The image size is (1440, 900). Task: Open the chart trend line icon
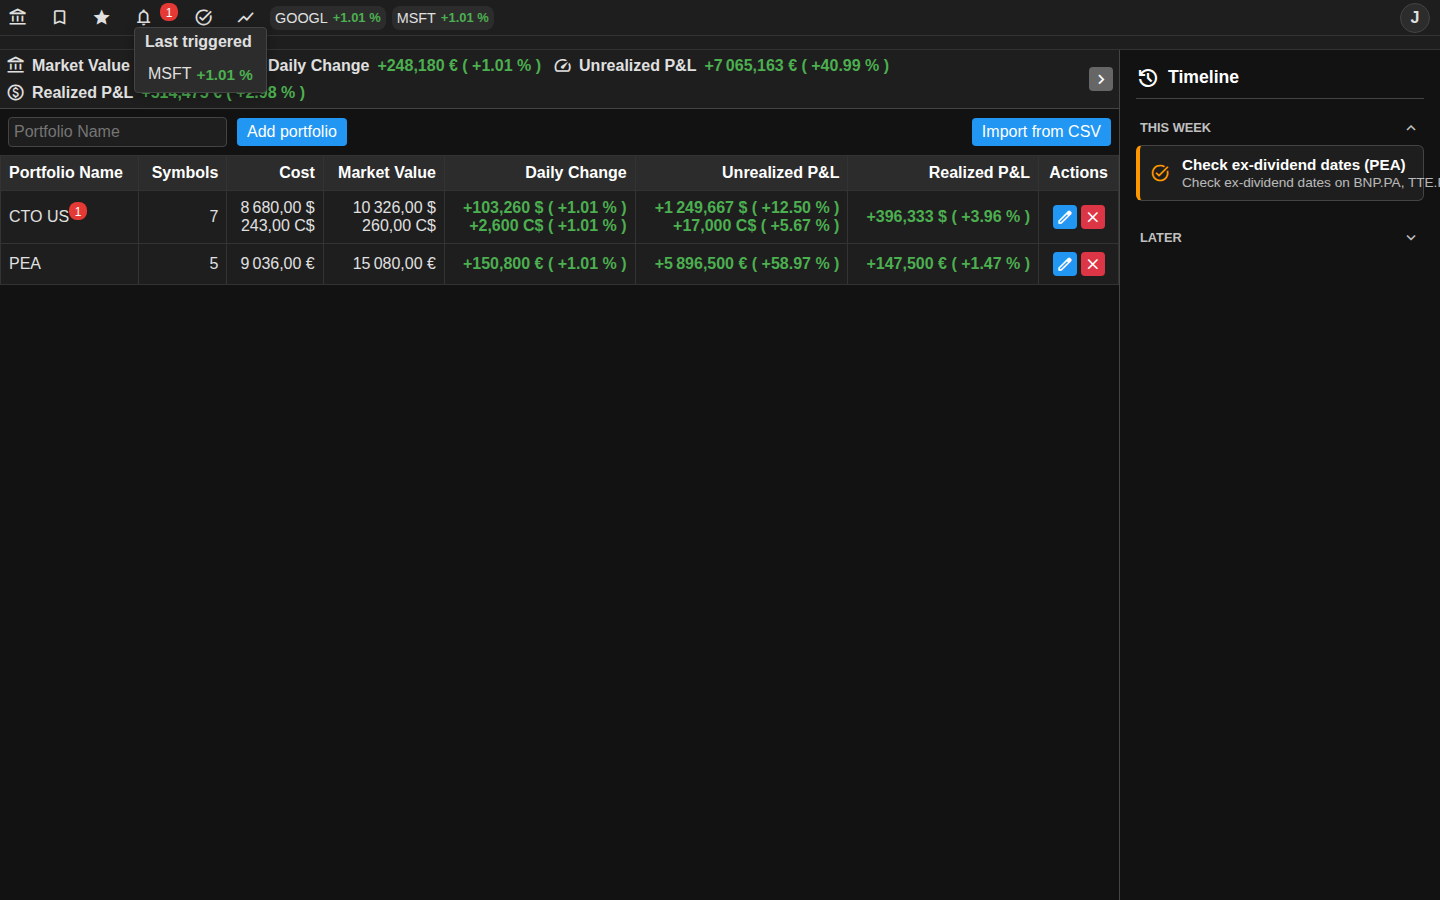pos(246,17)
